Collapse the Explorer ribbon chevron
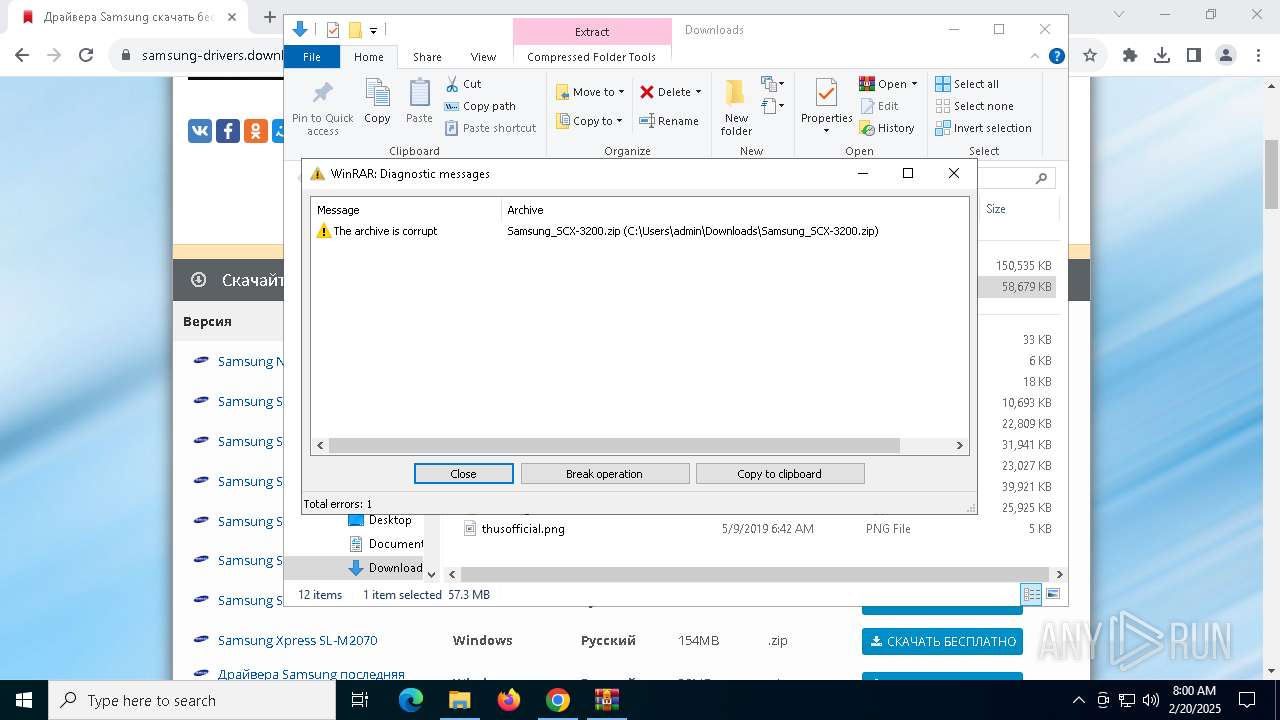Screen dimensions: 1280x720 click(1037, 57)
